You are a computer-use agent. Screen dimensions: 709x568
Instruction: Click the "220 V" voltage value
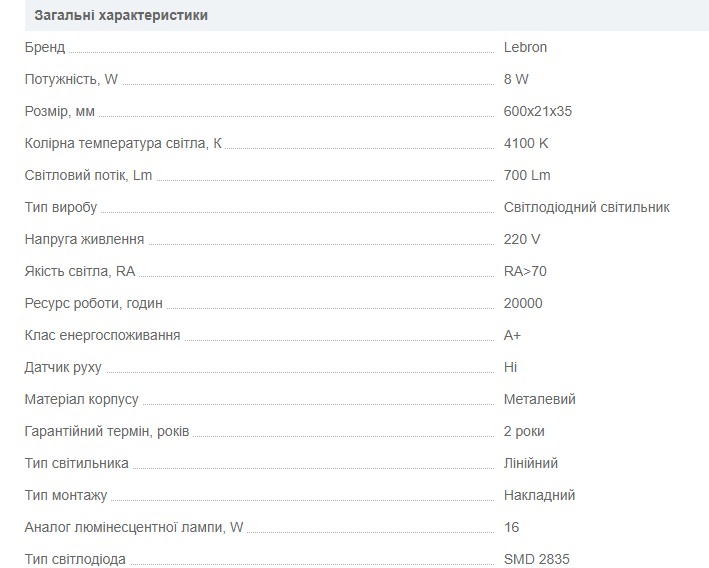tap(522, 239)
